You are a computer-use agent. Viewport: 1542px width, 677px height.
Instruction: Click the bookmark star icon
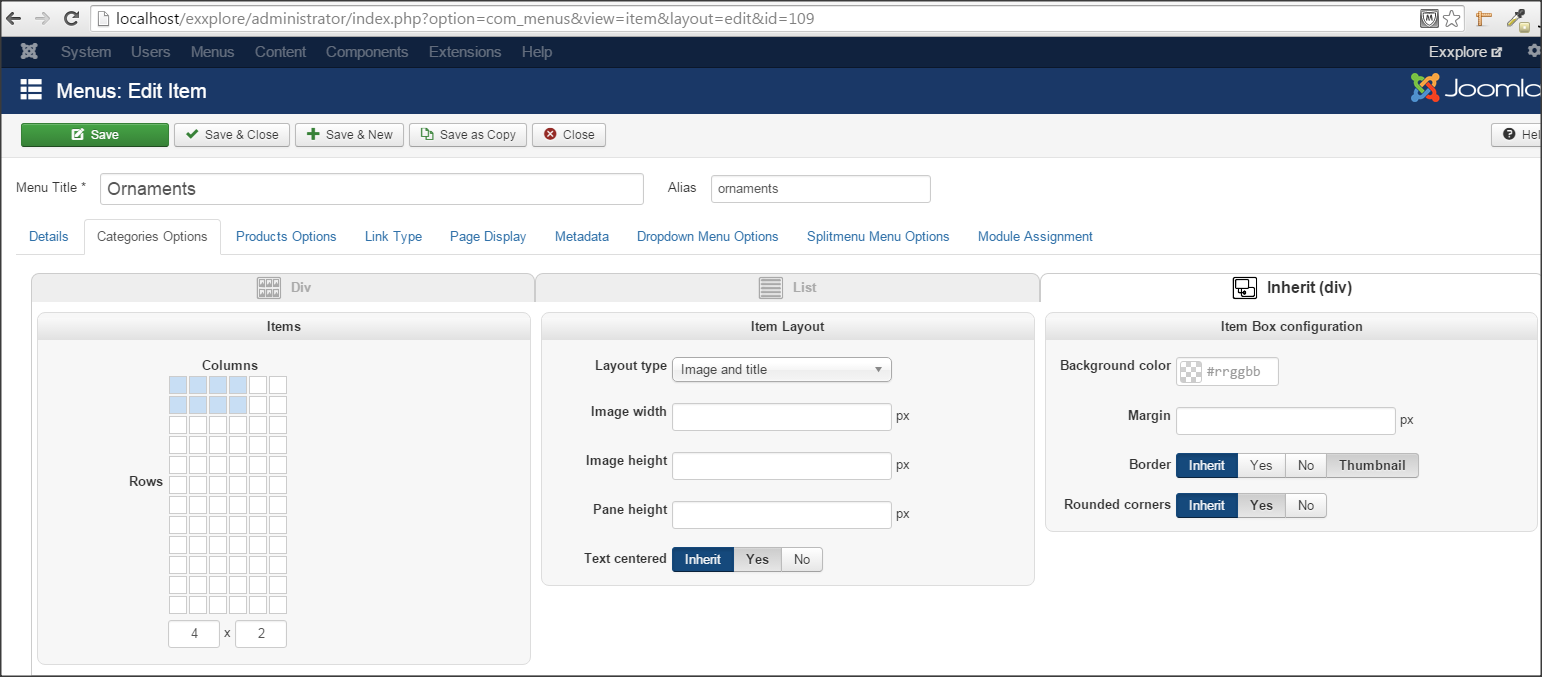[x=1453, y=19]
